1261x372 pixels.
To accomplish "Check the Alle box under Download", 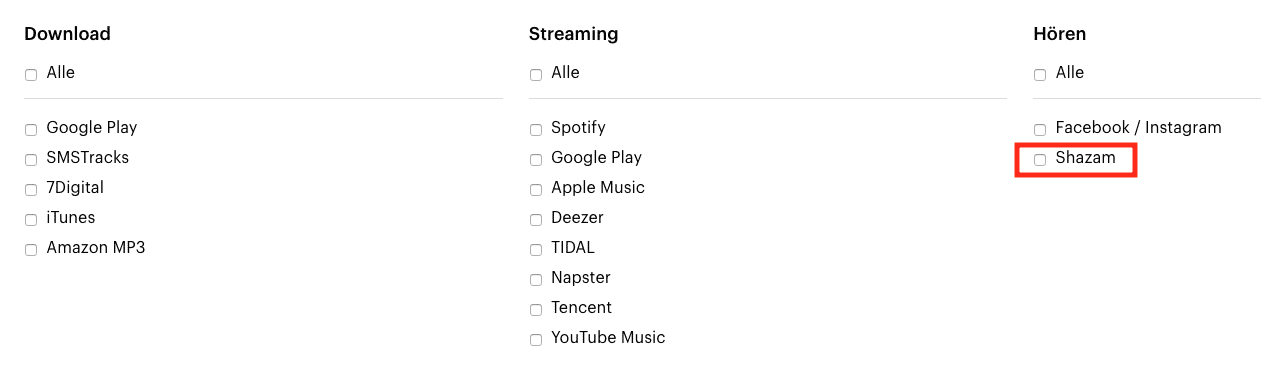I will click(x=31, y=75).
